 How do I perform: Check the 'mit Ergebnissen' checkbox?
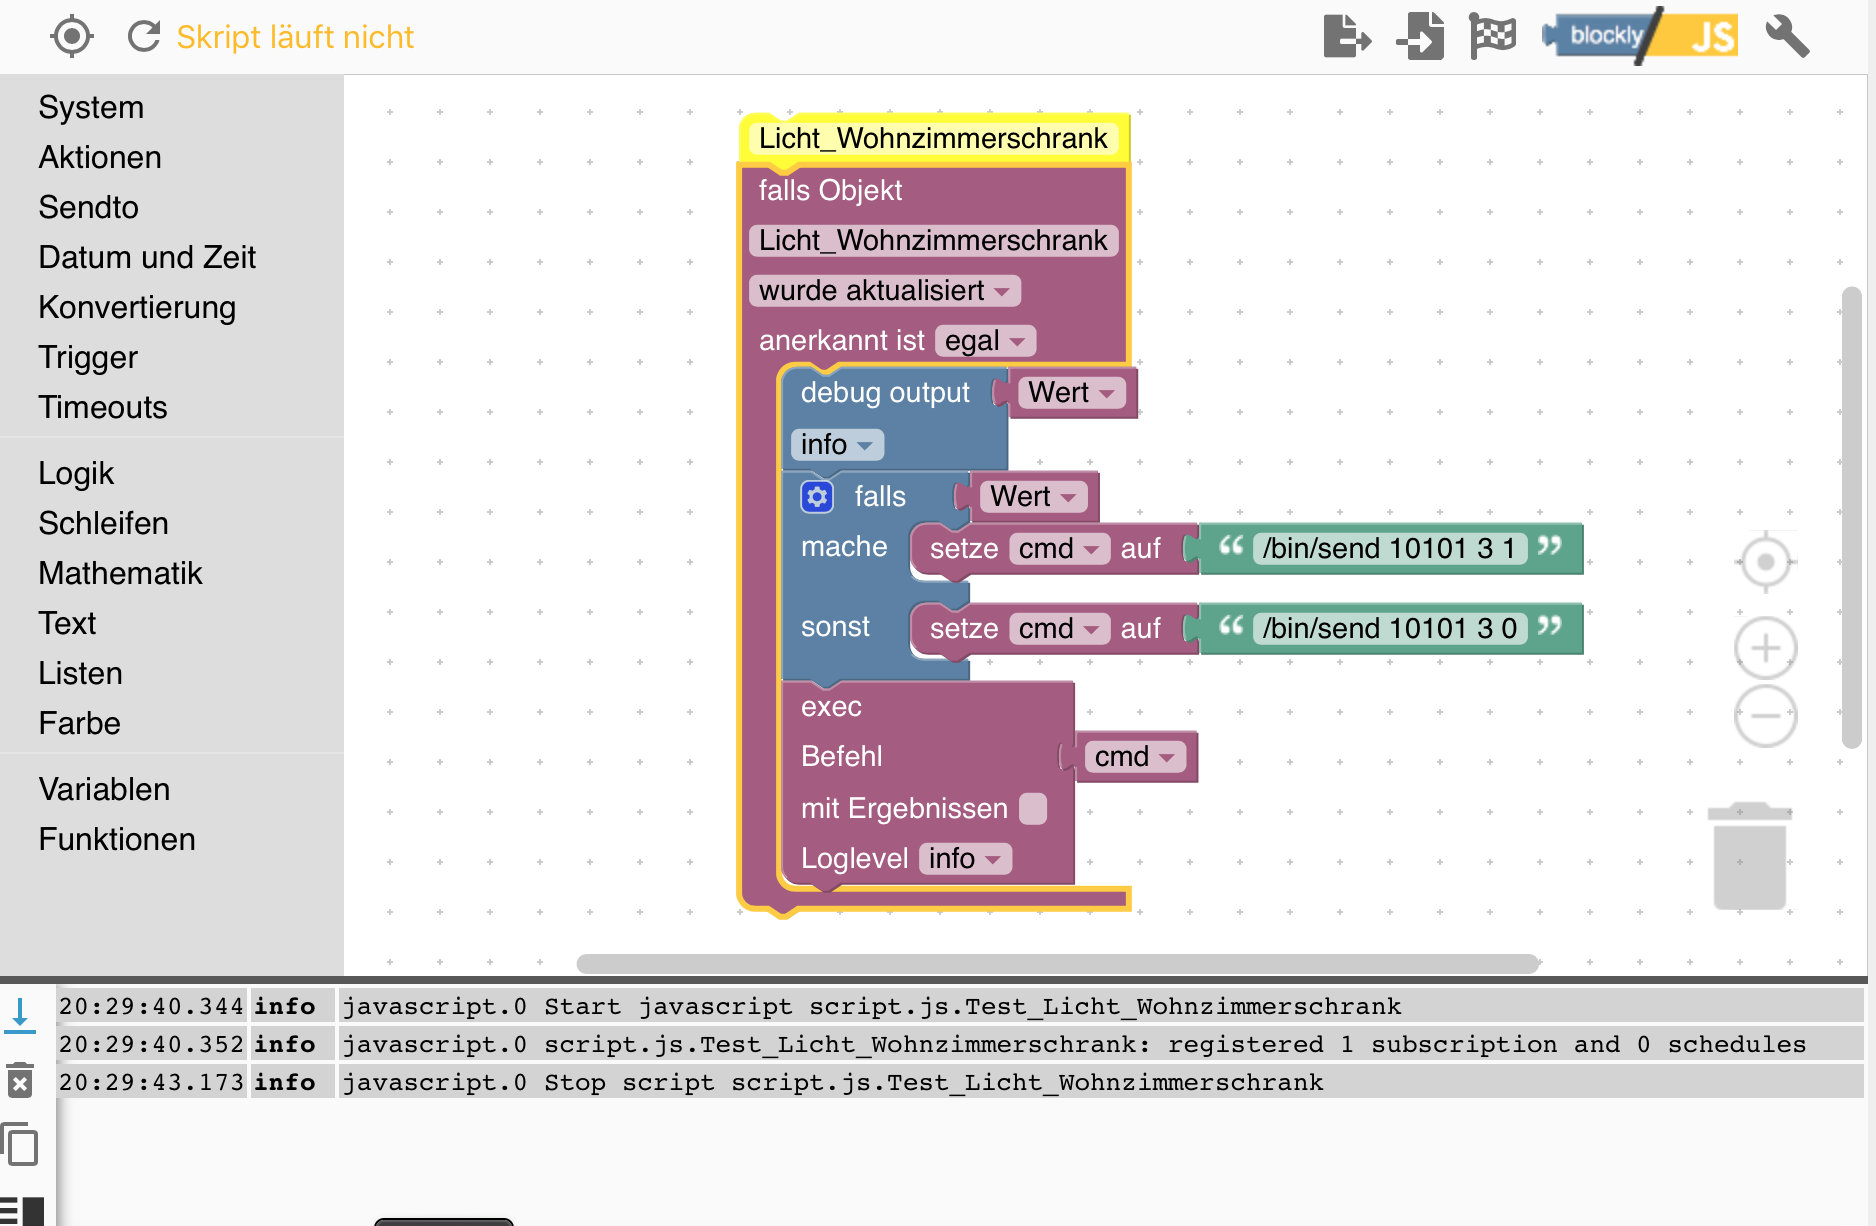[1033, 809]
